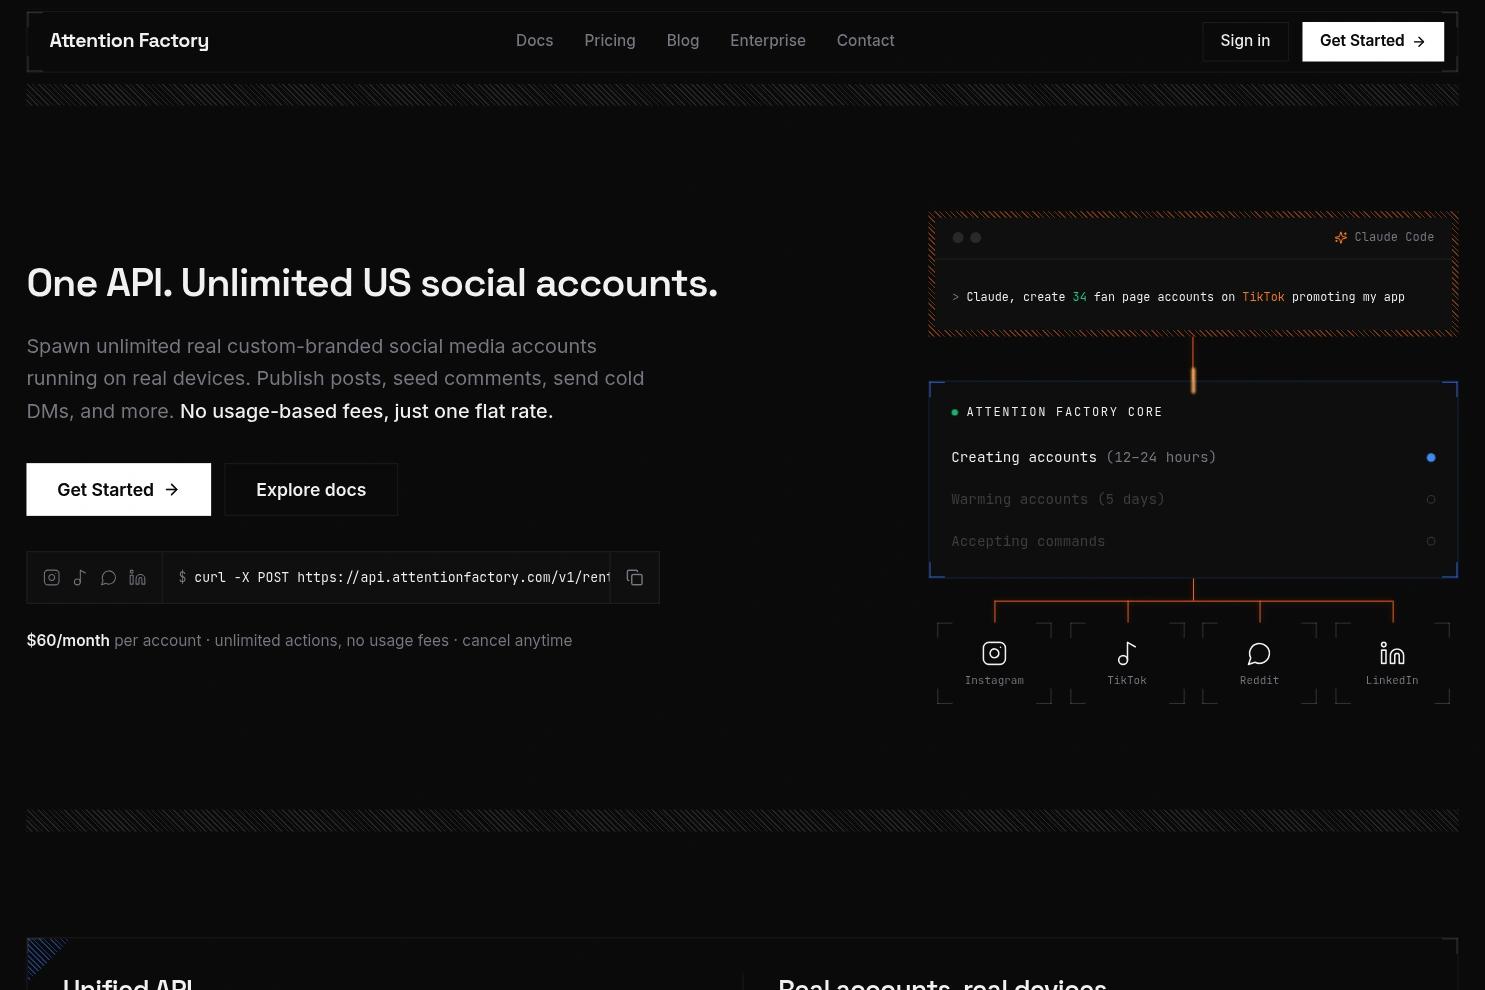Click the TikTok card icon in the diagram
This screenshot has height=990, width=1485.
(1127, 654)
